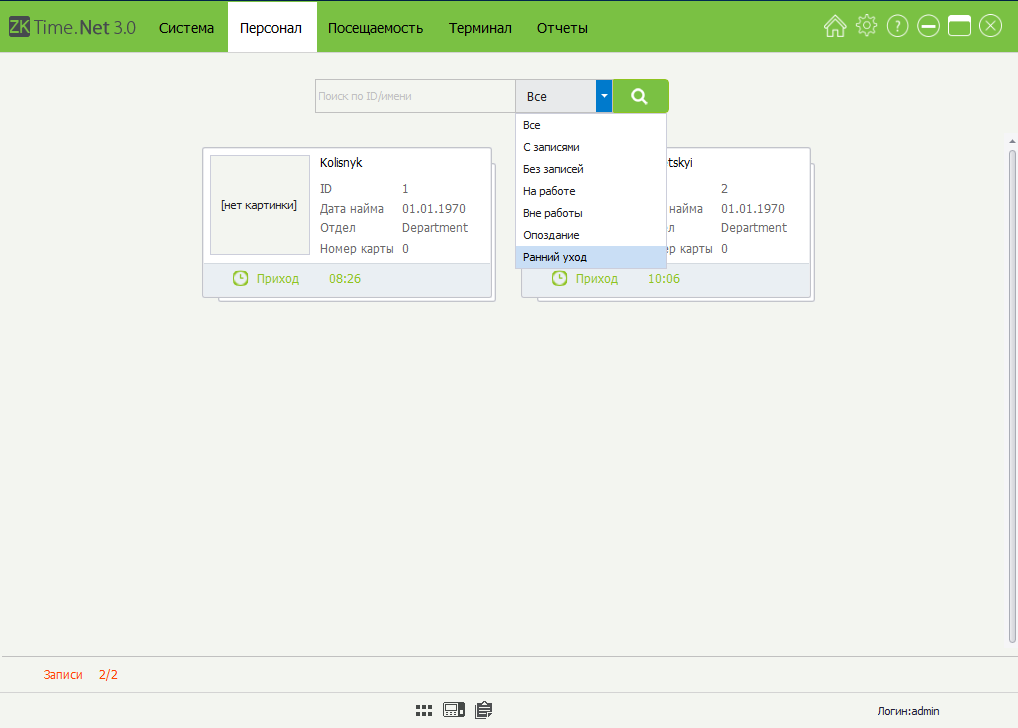Switch to card grid view icon
Screen dimensions: 1018x728
(424, 710)
